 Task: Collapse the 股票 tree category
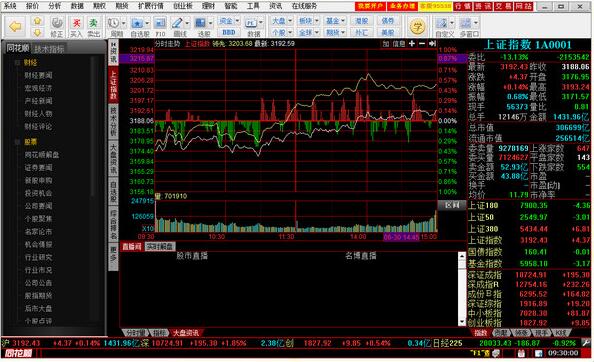17,142
